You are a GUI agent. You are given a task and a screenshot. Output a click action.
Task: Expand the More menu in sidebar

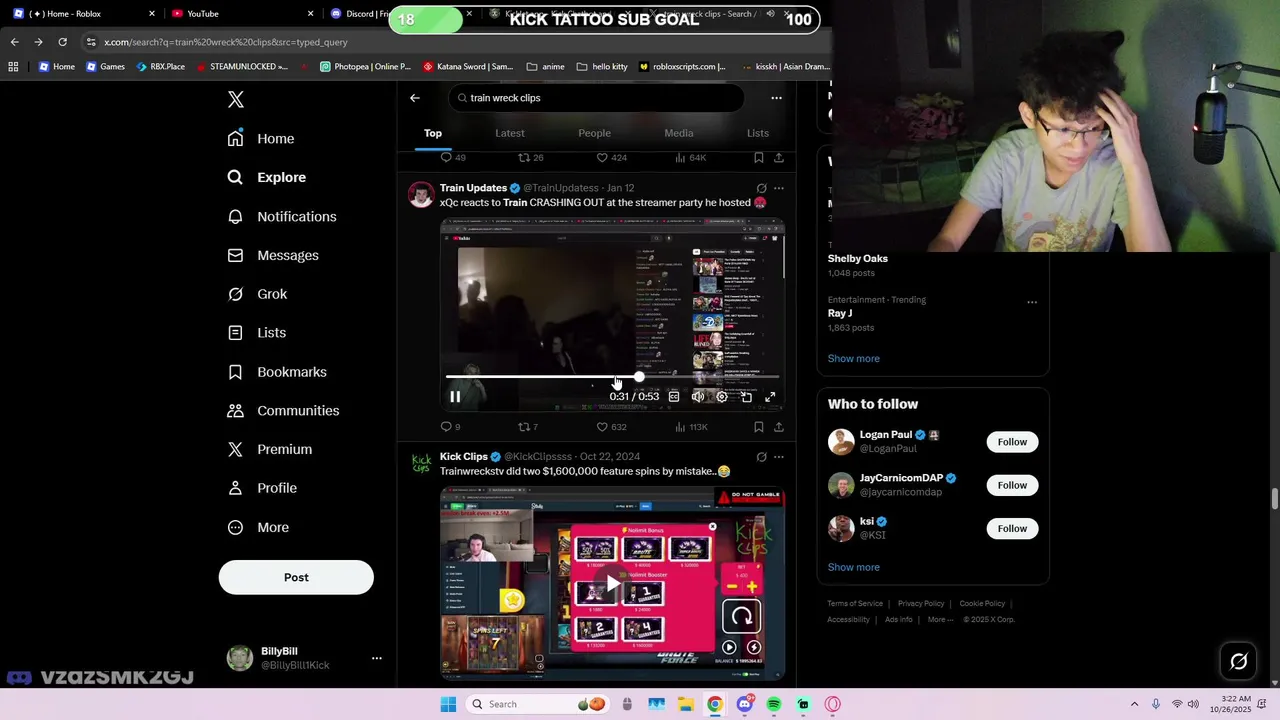coord(258,527)
